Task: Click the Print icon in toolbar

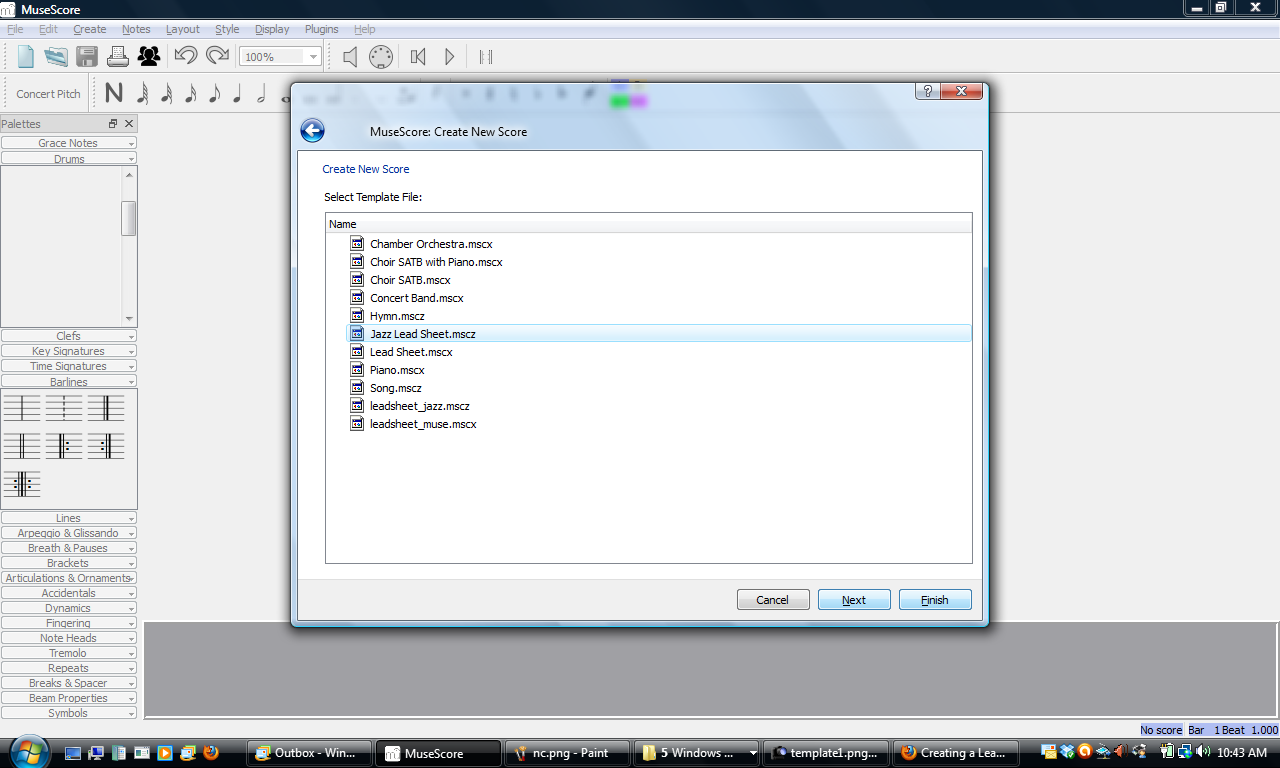Action: click(117, 57)
